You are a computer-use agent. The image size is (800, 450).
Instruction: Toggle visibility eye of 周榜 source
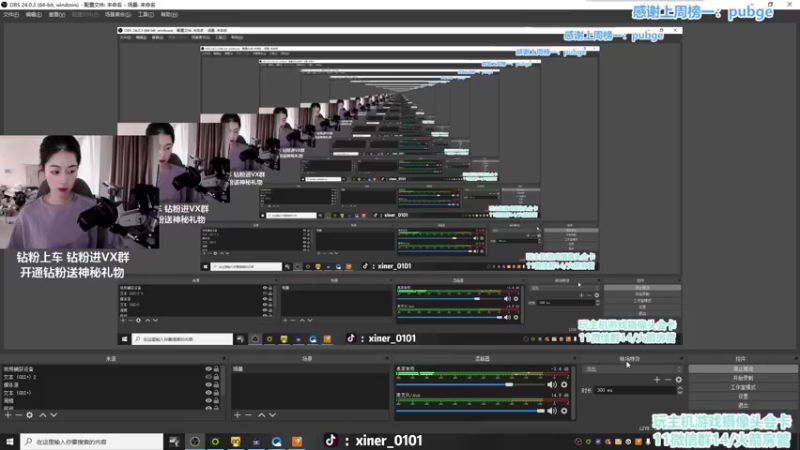pos(208,401)
